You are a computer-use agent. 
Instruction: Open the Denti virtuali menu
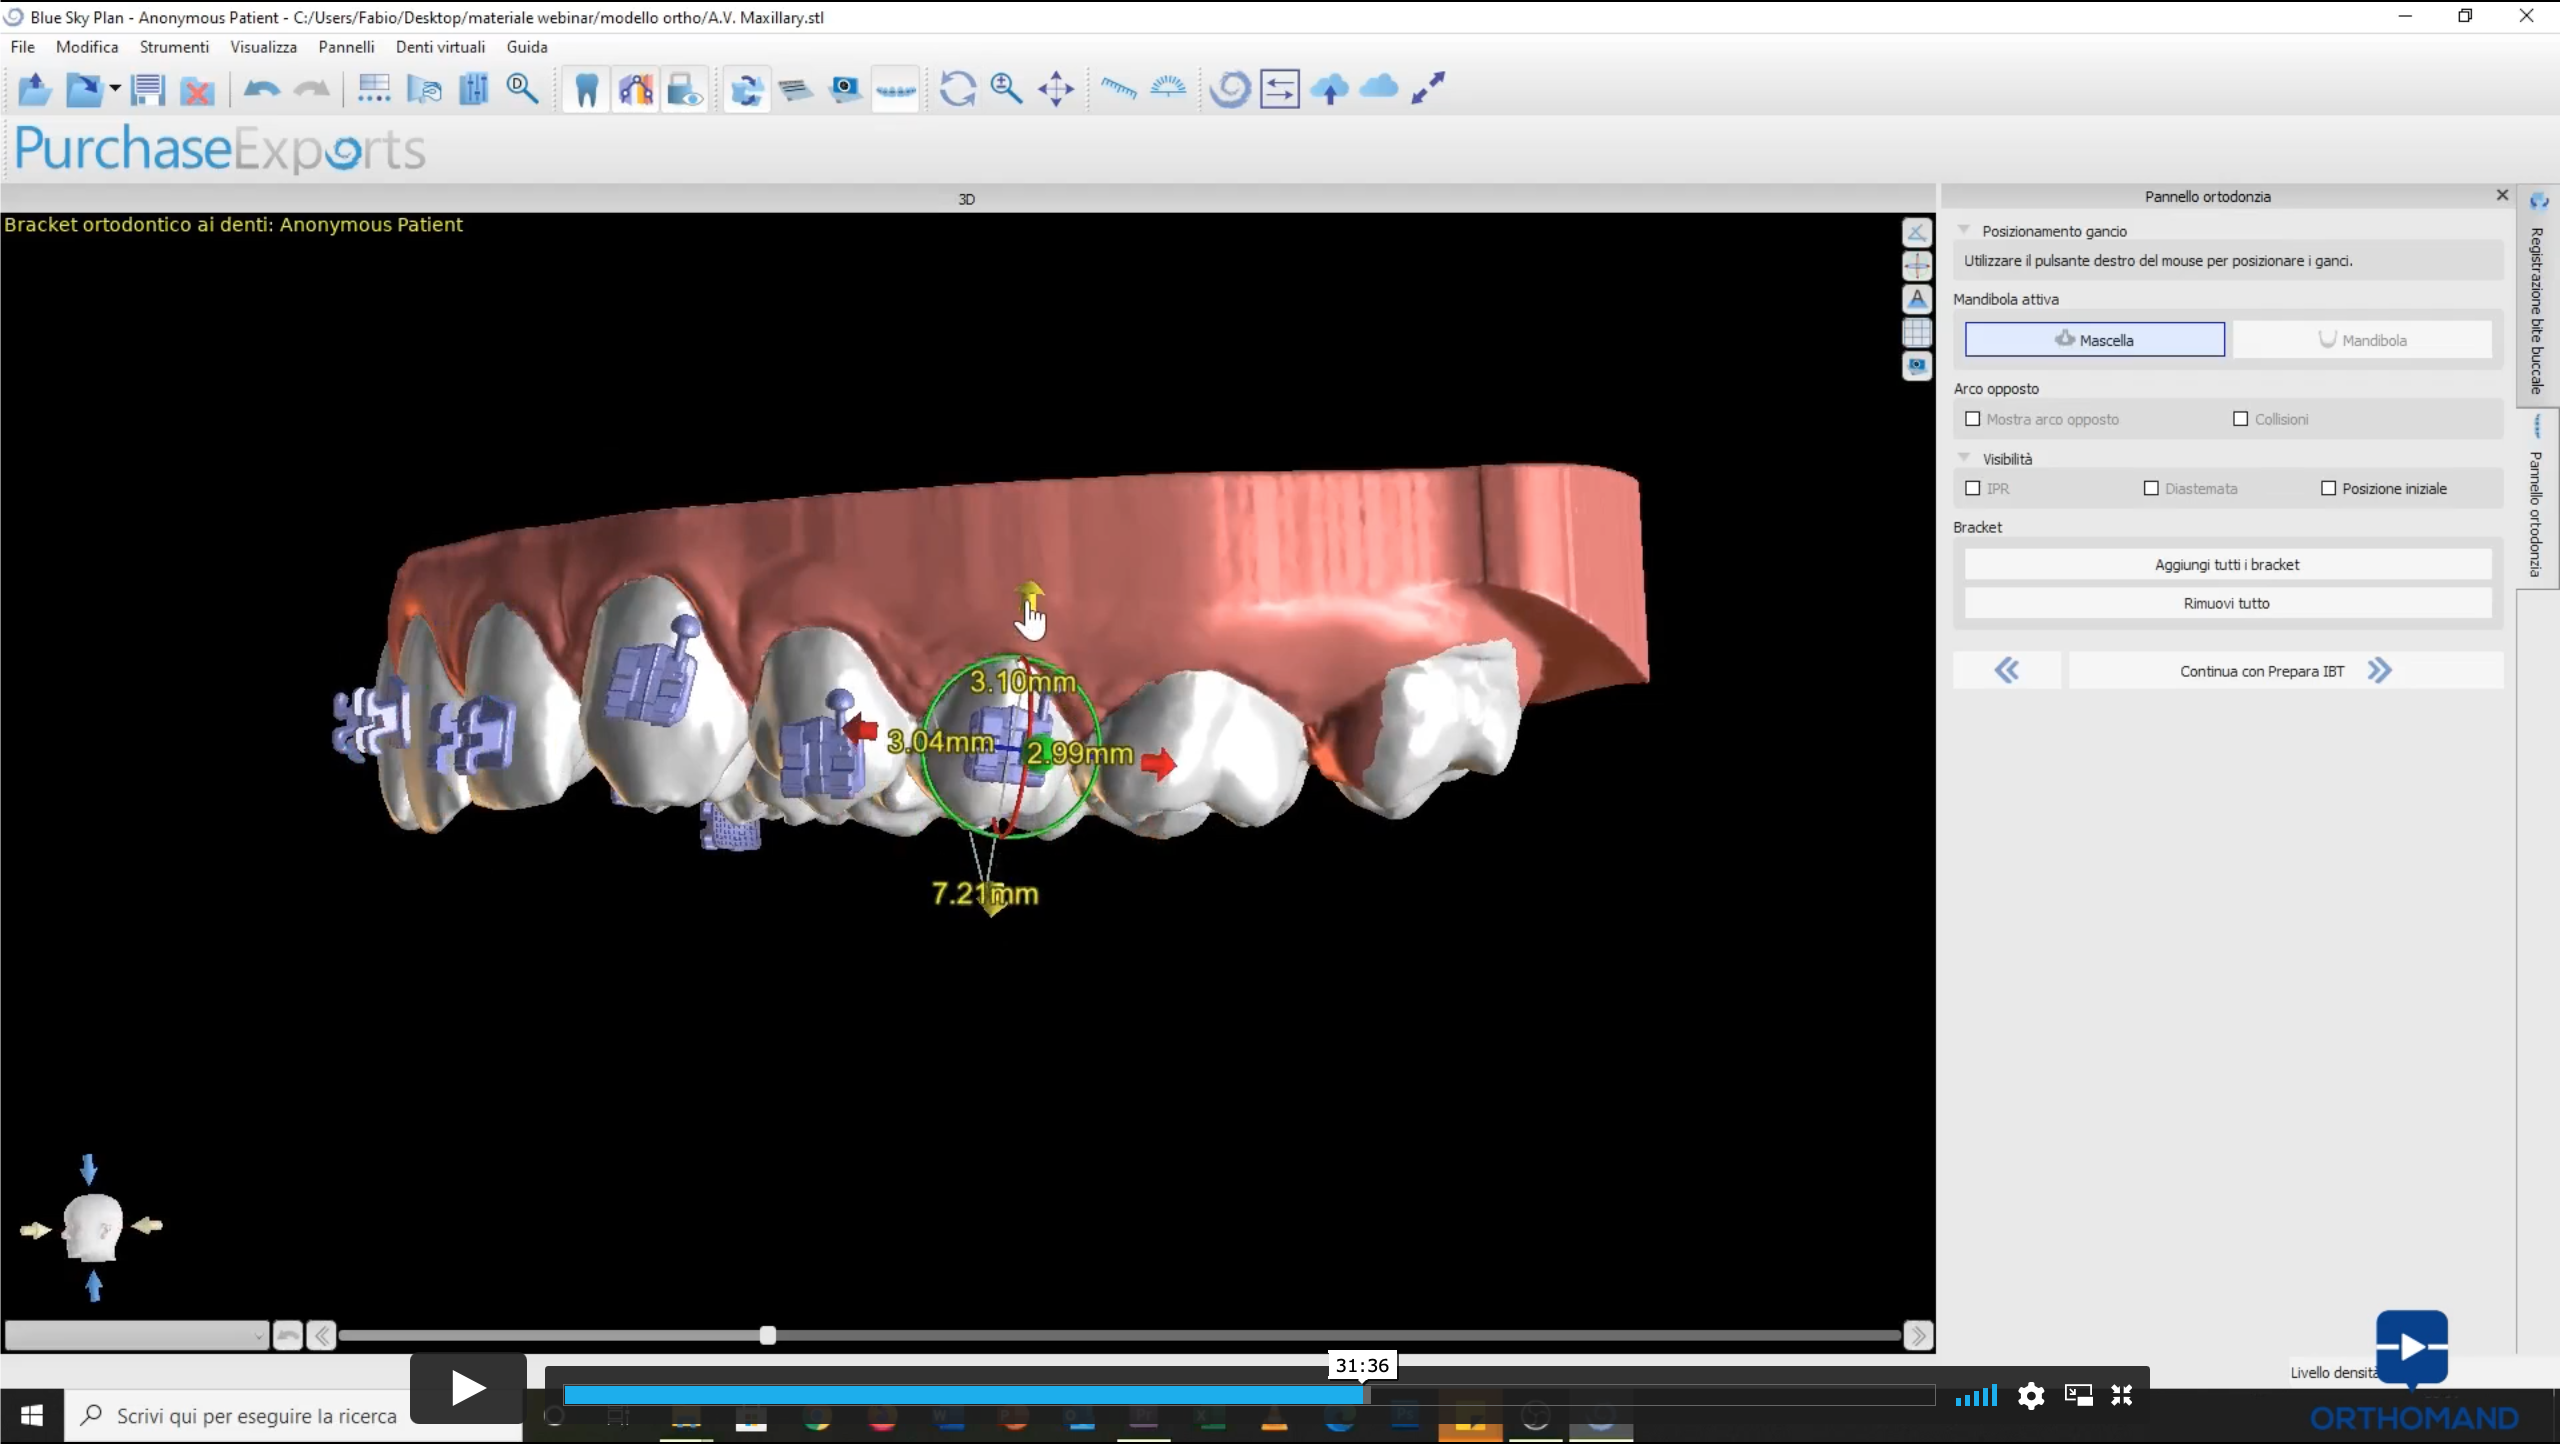coord(440,47)
